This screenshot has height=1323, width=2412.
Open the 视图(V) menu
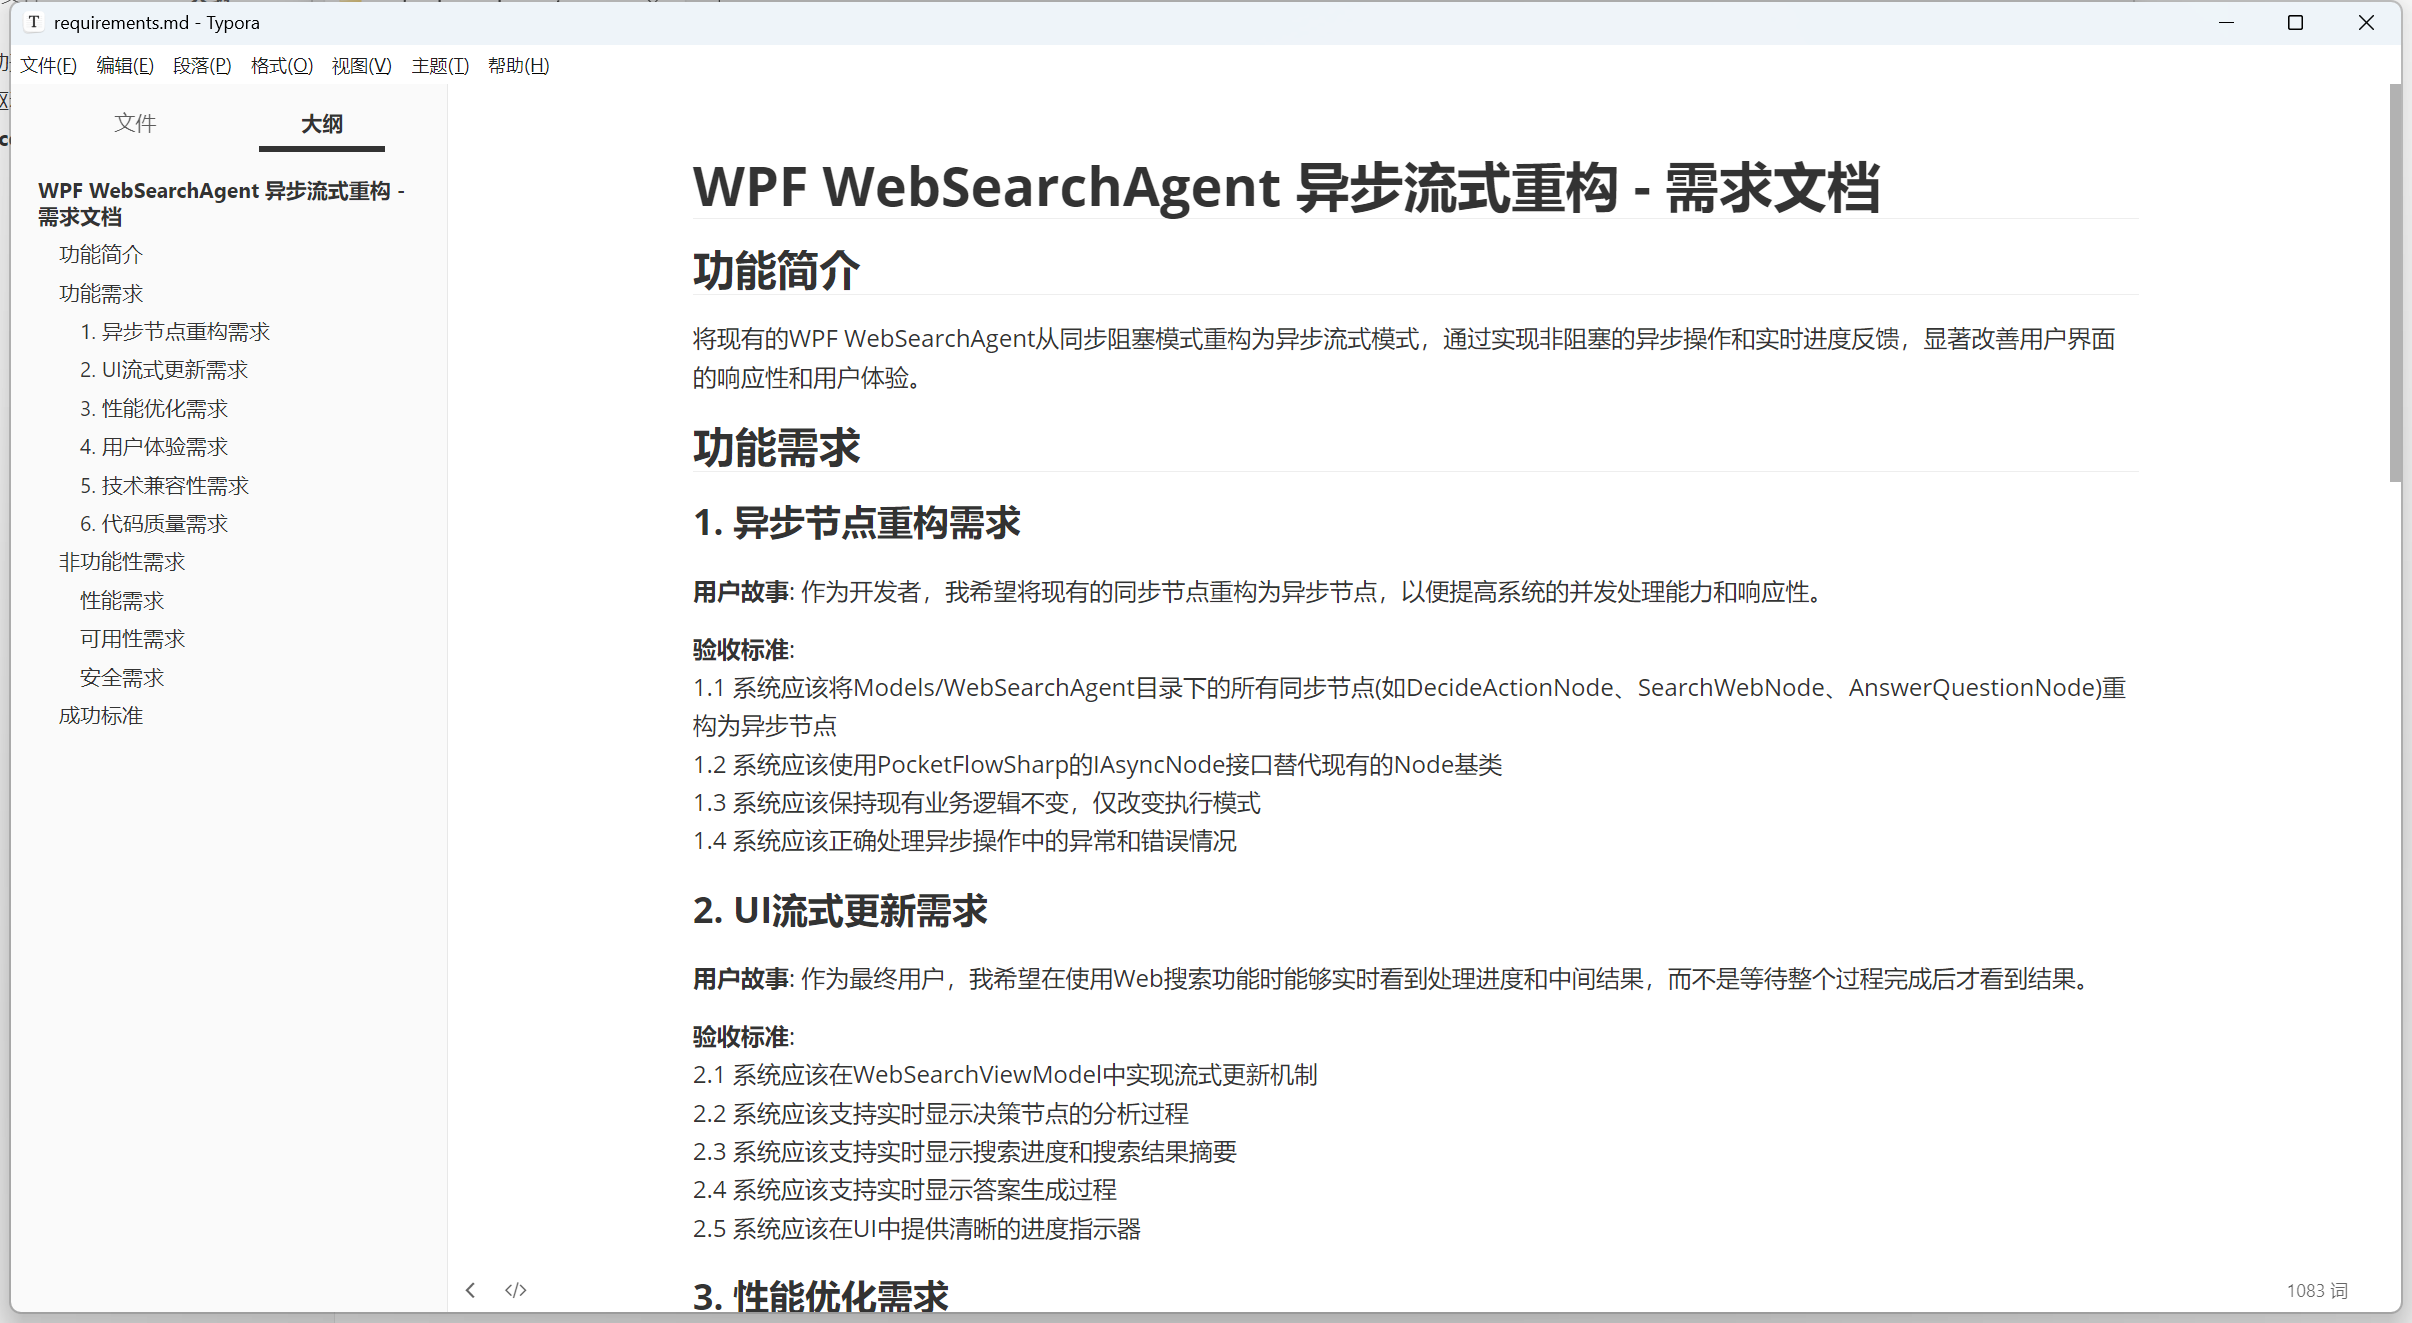[x=362, y=66]
